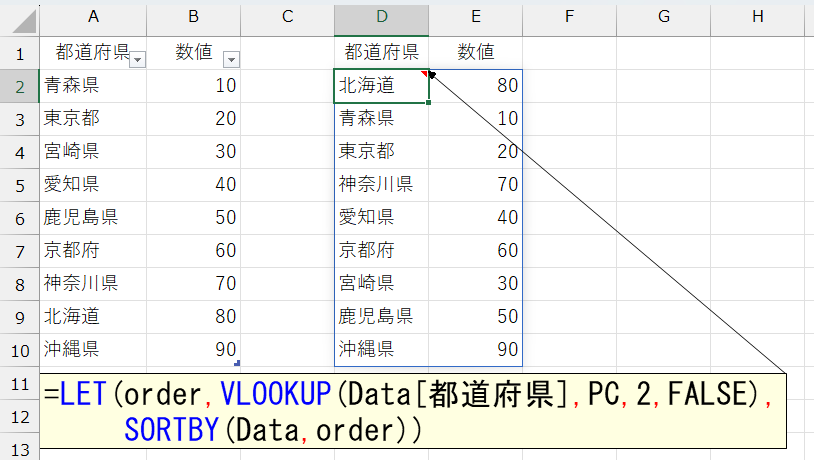Image resolution: width=814 pixels, height=460 pixels.
Task: Click cell B4 with value 30
Action: pyautogui.click(x=194, y=152)
